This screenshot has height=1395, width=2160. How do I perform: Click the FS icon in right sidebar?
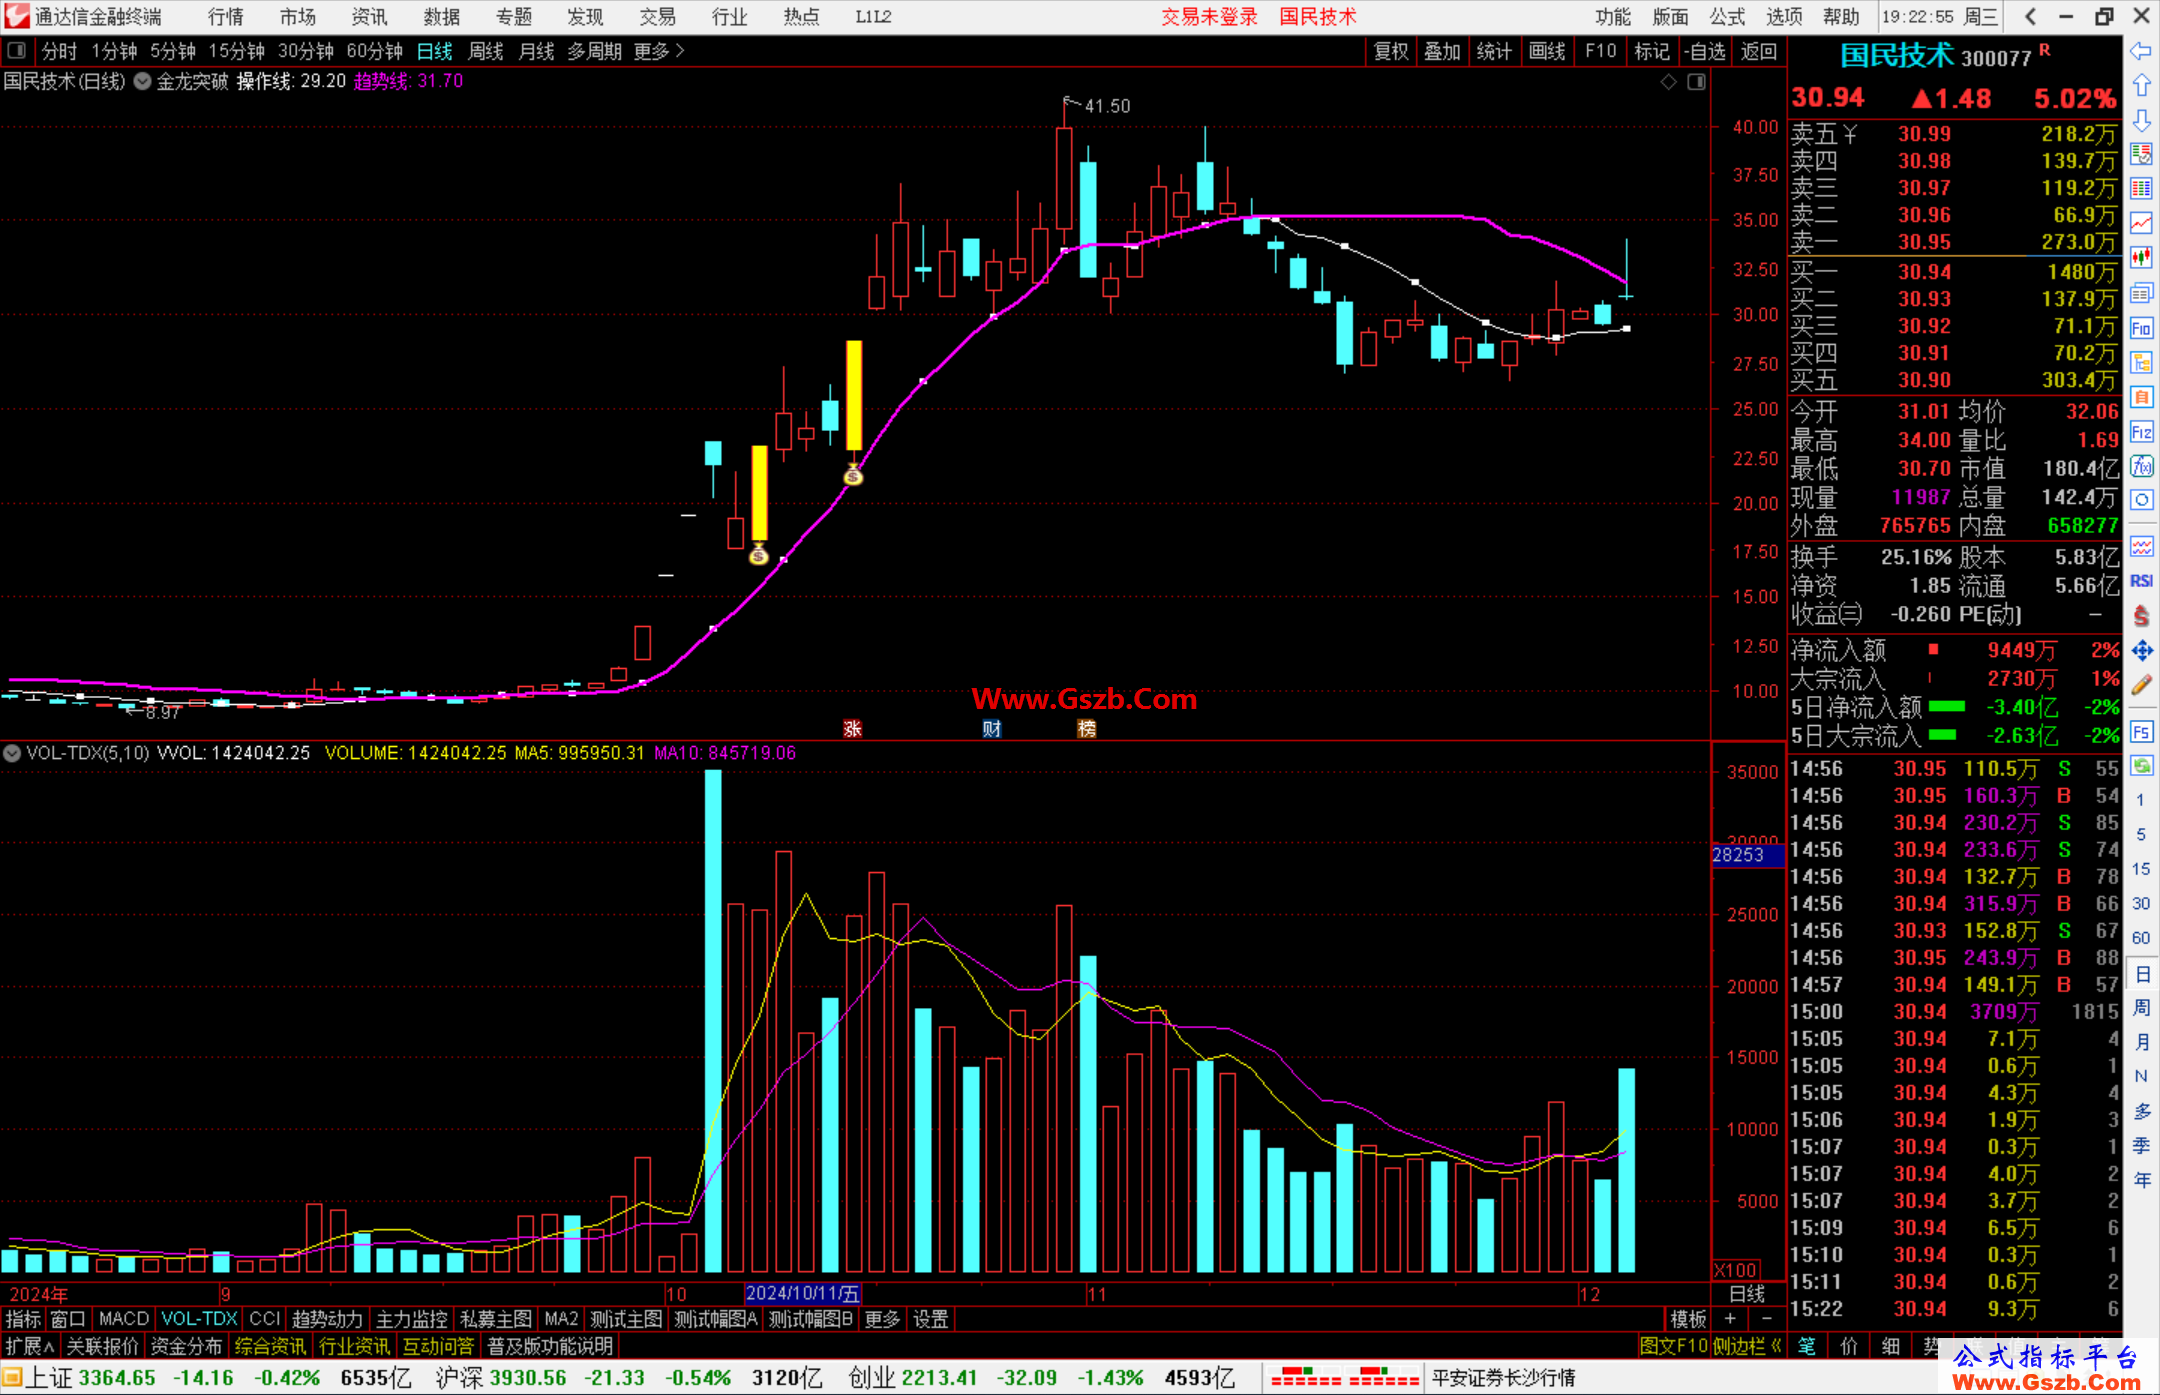(2141, 731)
